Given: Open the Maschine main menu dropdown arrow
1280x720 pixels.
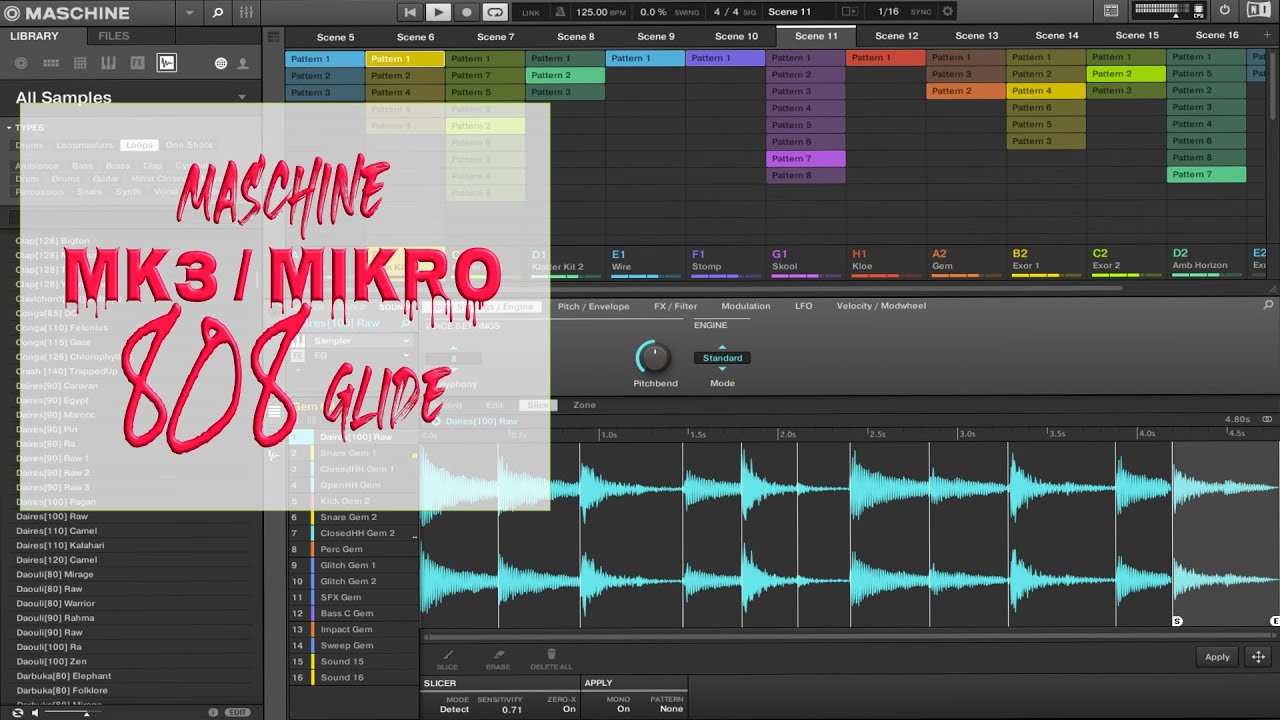Looking at the screenshot, I should tap(190, 13).
